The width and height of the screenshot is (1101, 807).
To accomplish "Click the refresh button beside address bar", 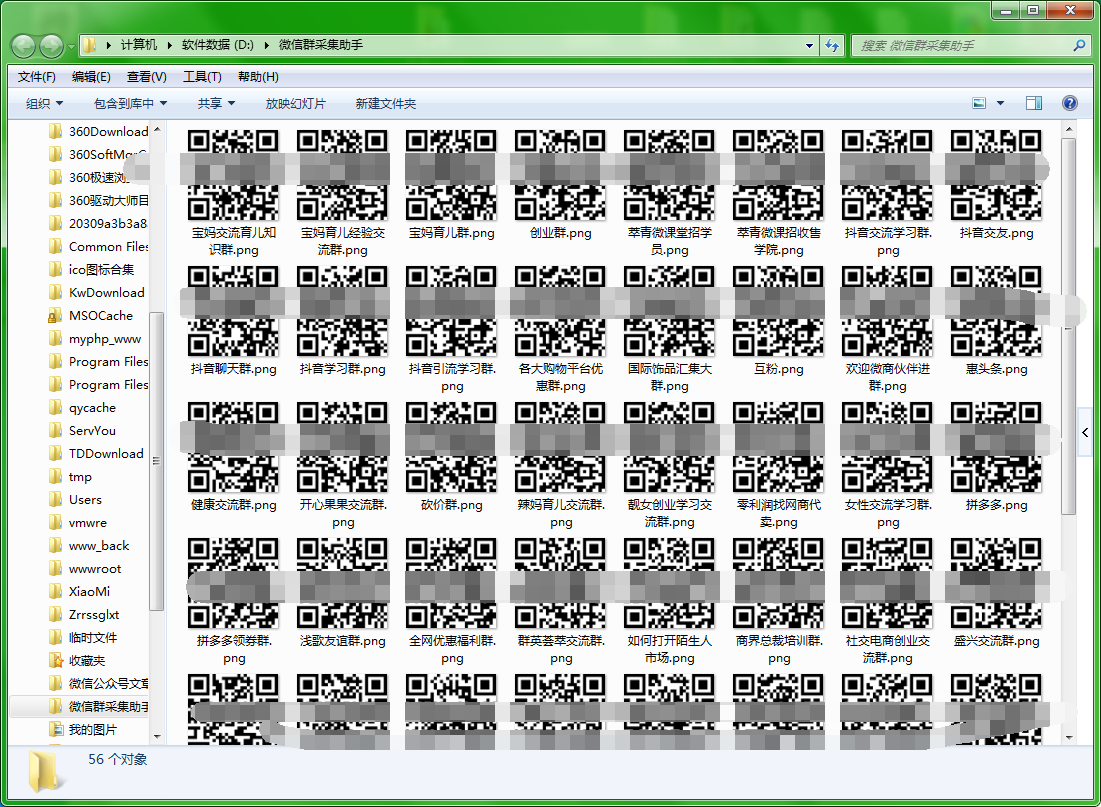I will coord(832,46).
